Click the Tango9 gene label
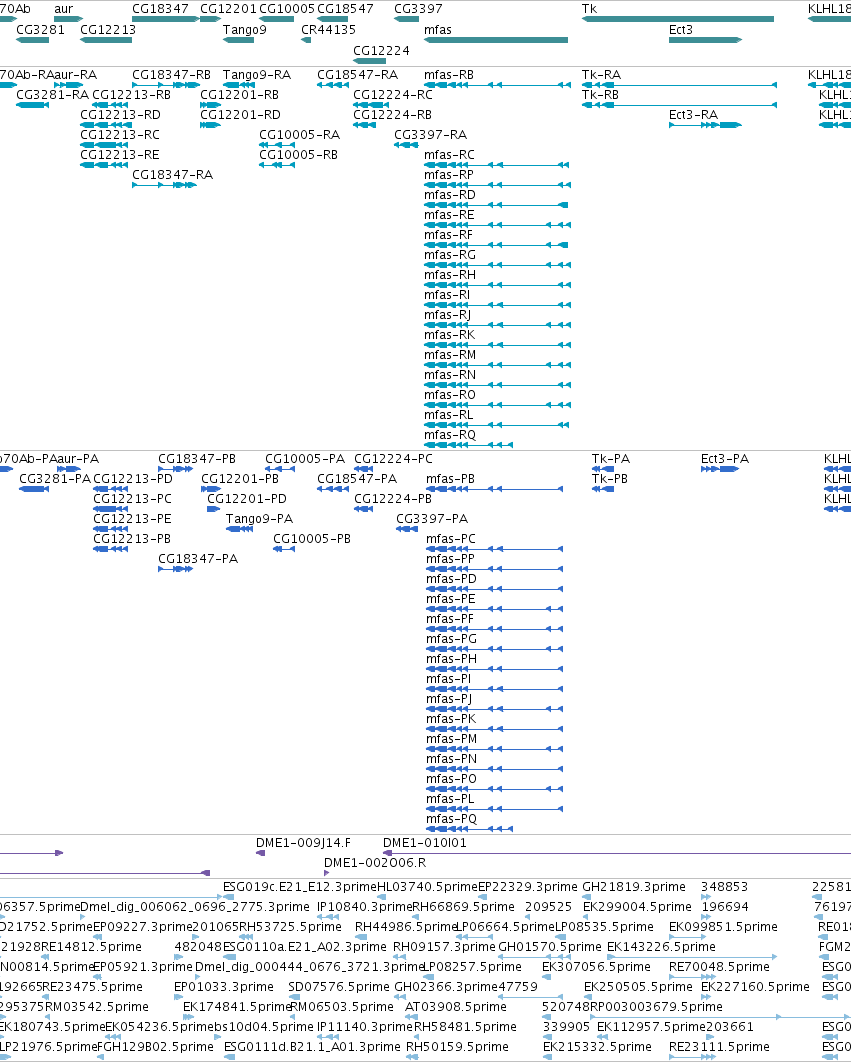This screenshot has width=851, height=1062. click(245, 30)
